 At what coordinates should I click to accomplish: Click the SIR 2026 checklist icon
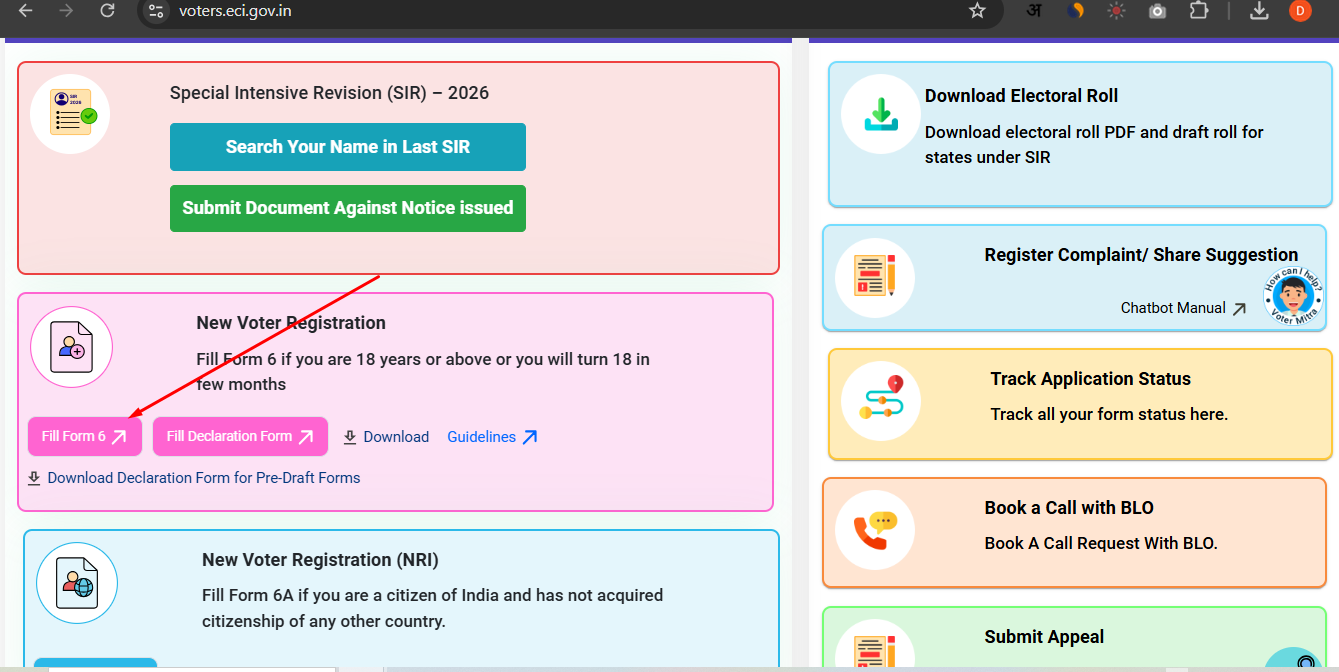click(70, 114)
